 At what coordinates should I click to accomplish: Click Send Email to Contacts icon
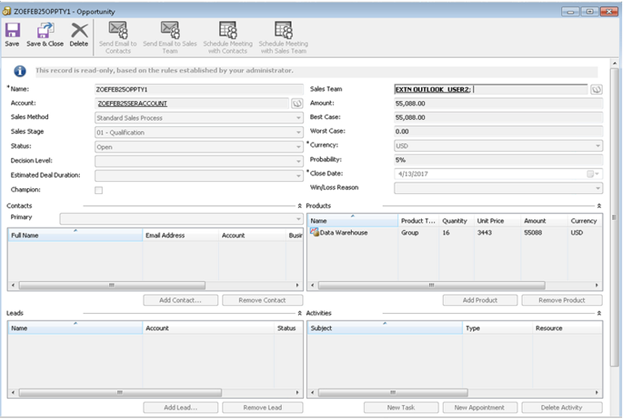pos(117,30)
